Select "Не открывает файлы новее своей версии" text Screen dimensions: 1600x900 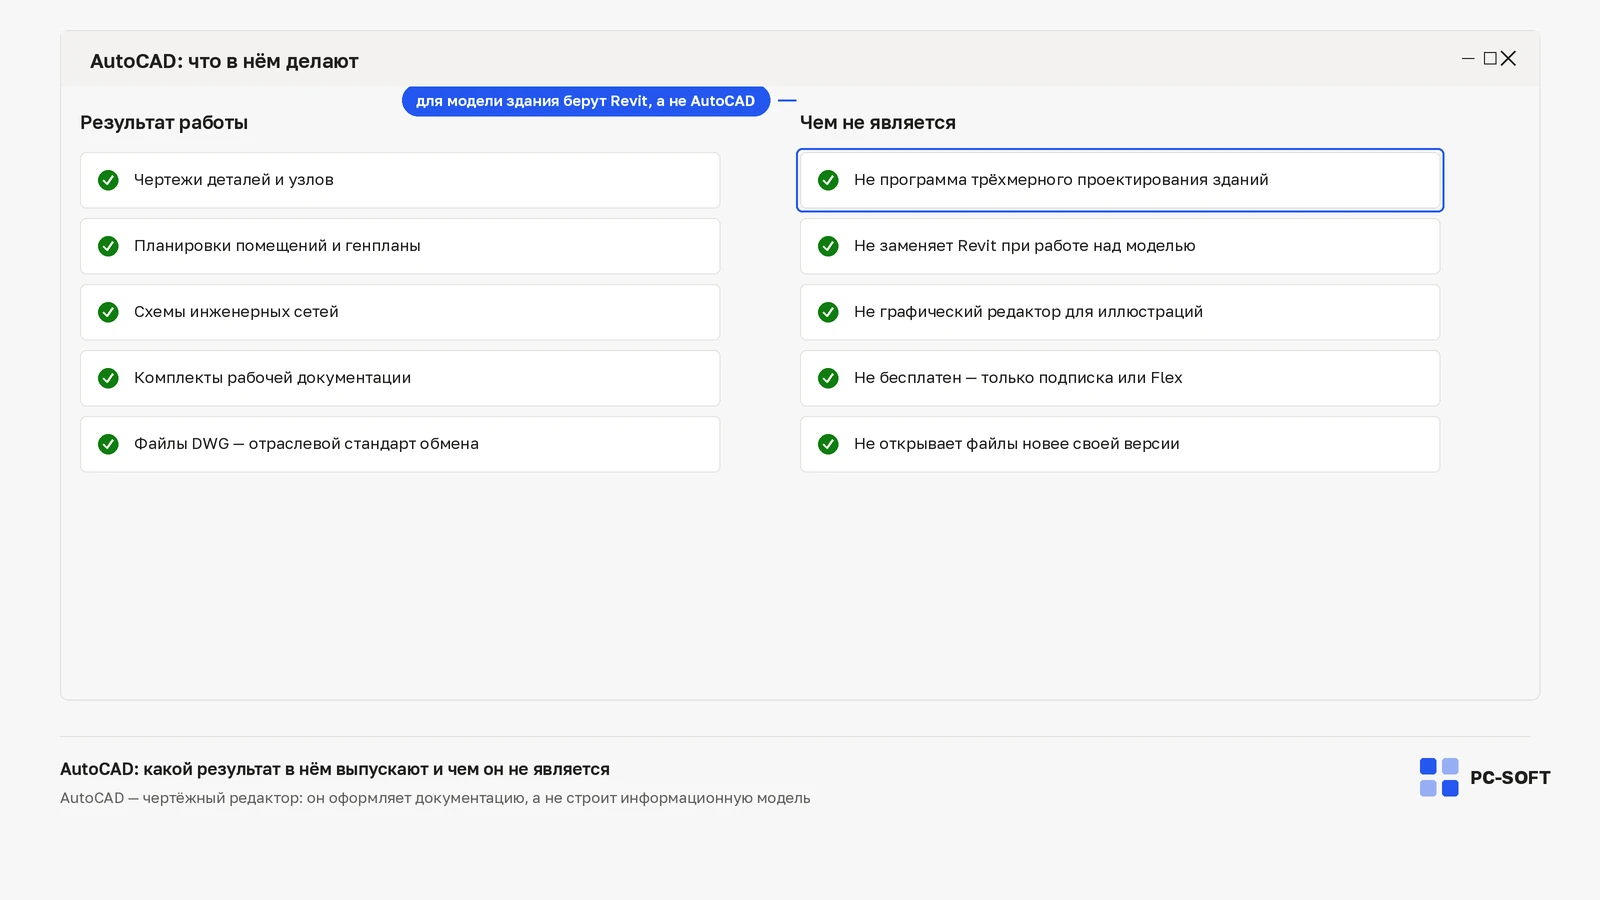(1016, 444)
